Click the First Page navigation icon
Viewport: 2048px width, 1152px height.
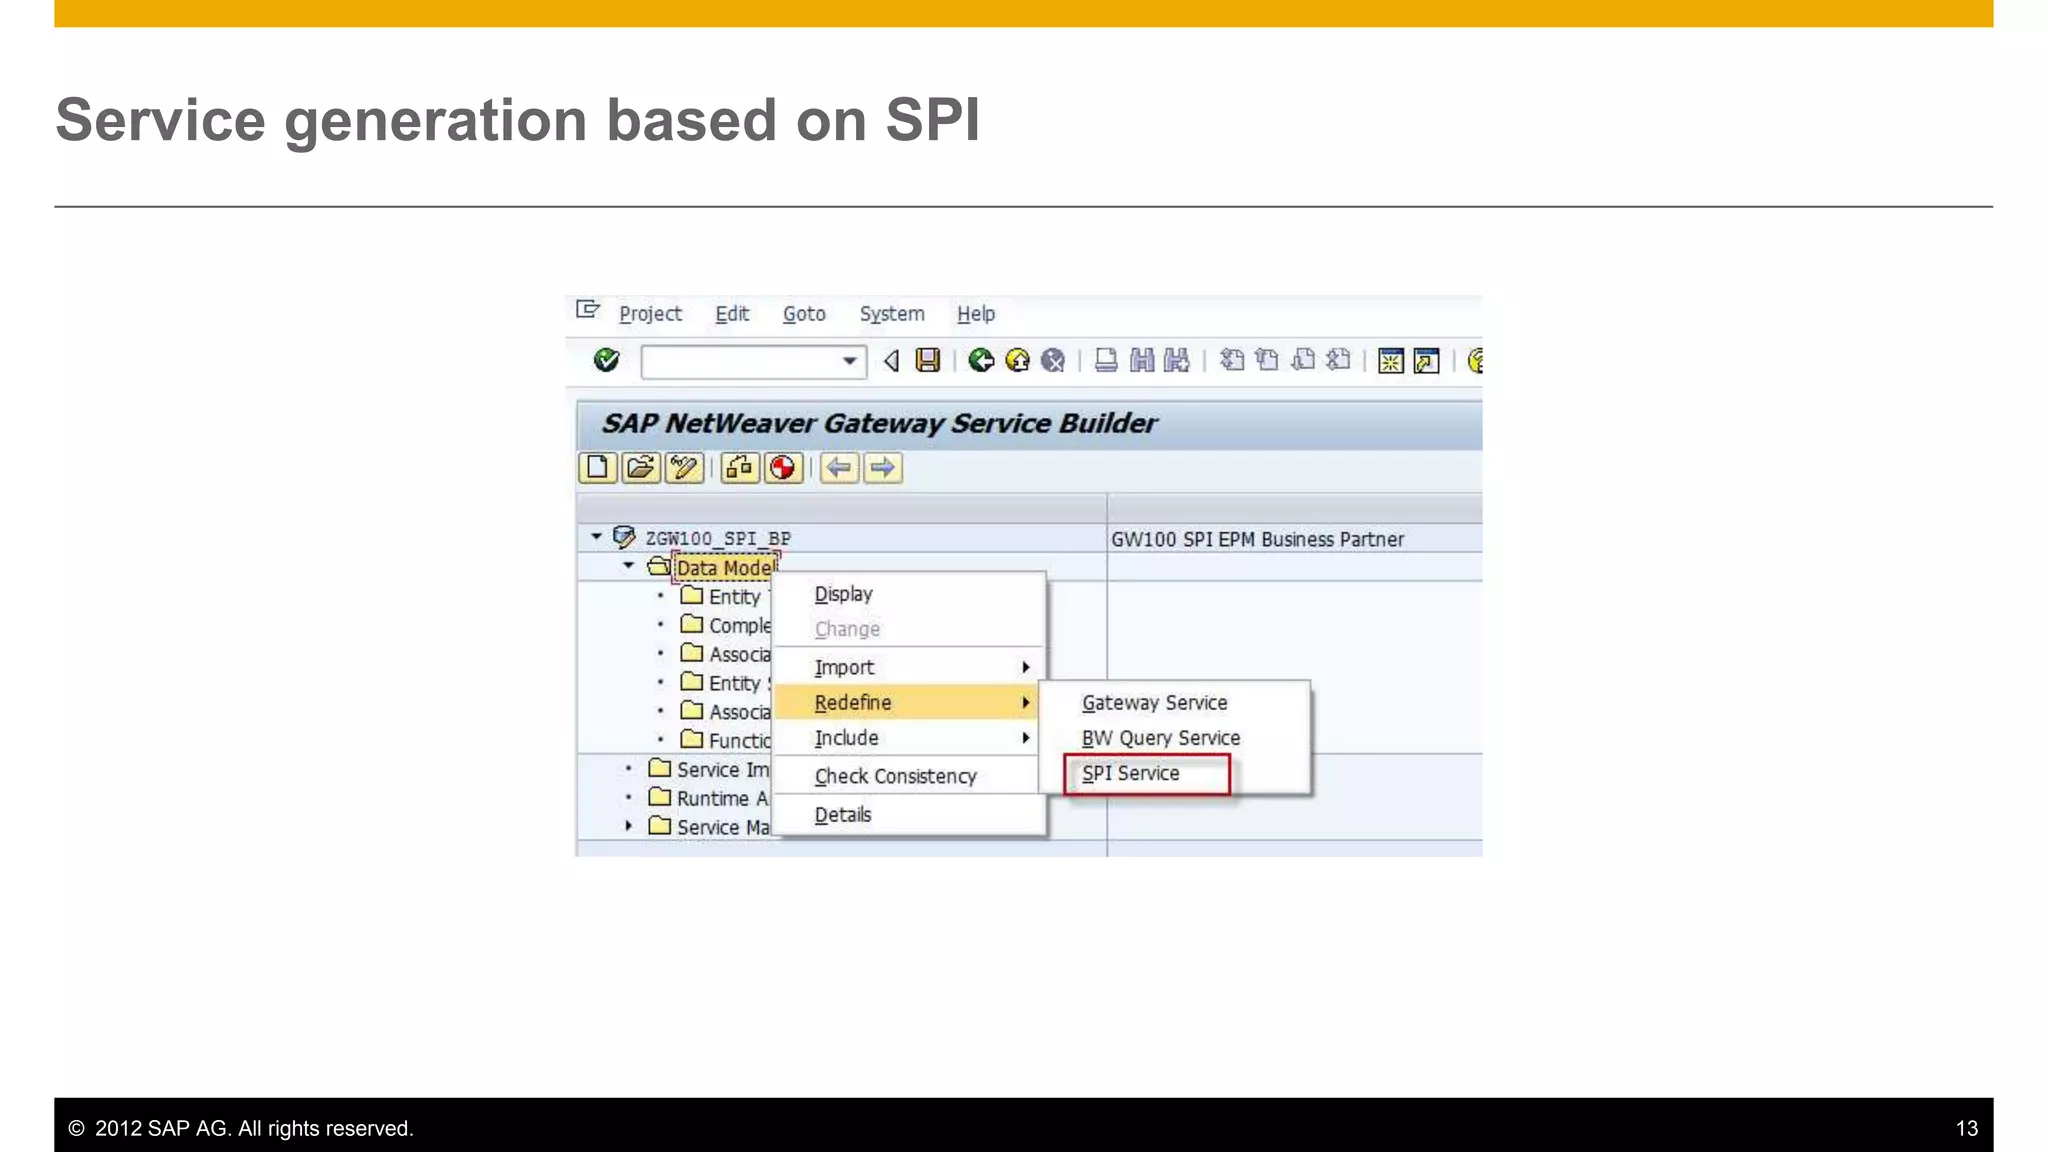1232,360
